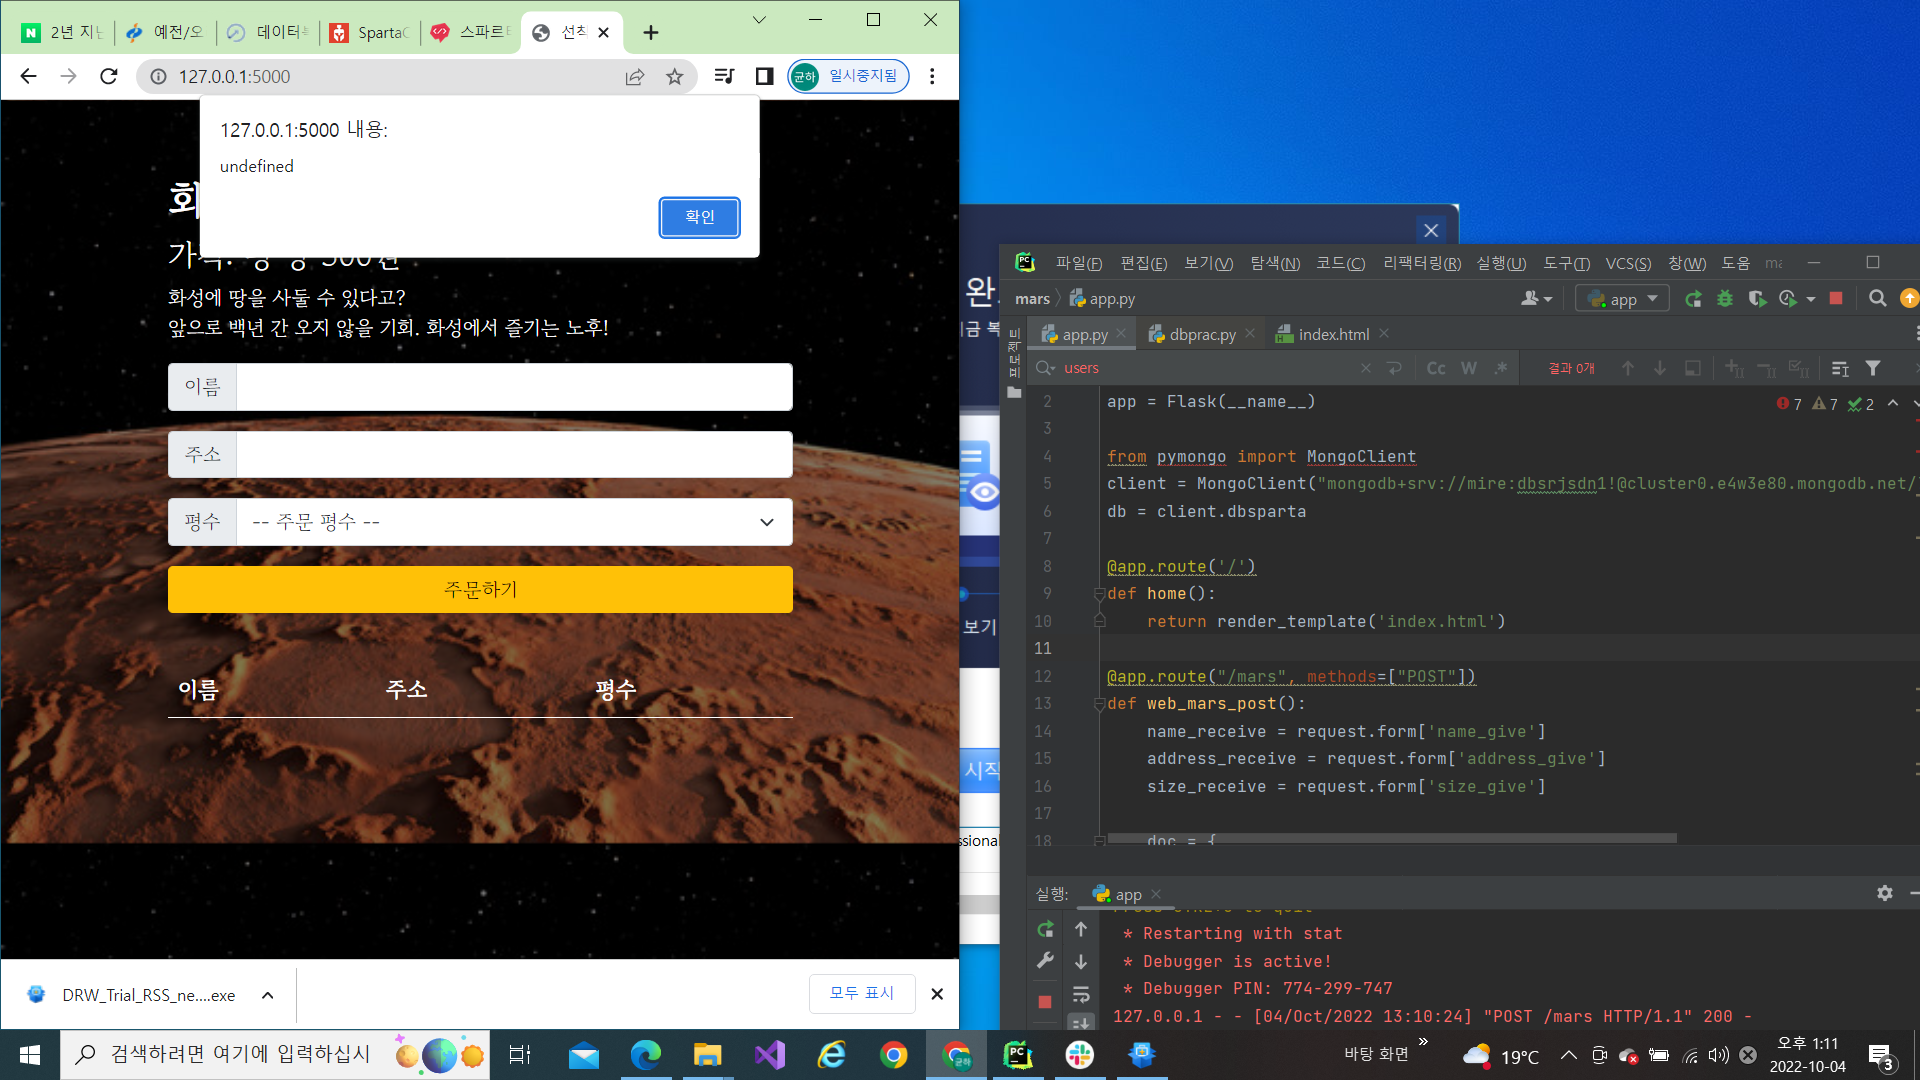
Task: Close the Chrome downloads bar
Action: coord(937,994)
